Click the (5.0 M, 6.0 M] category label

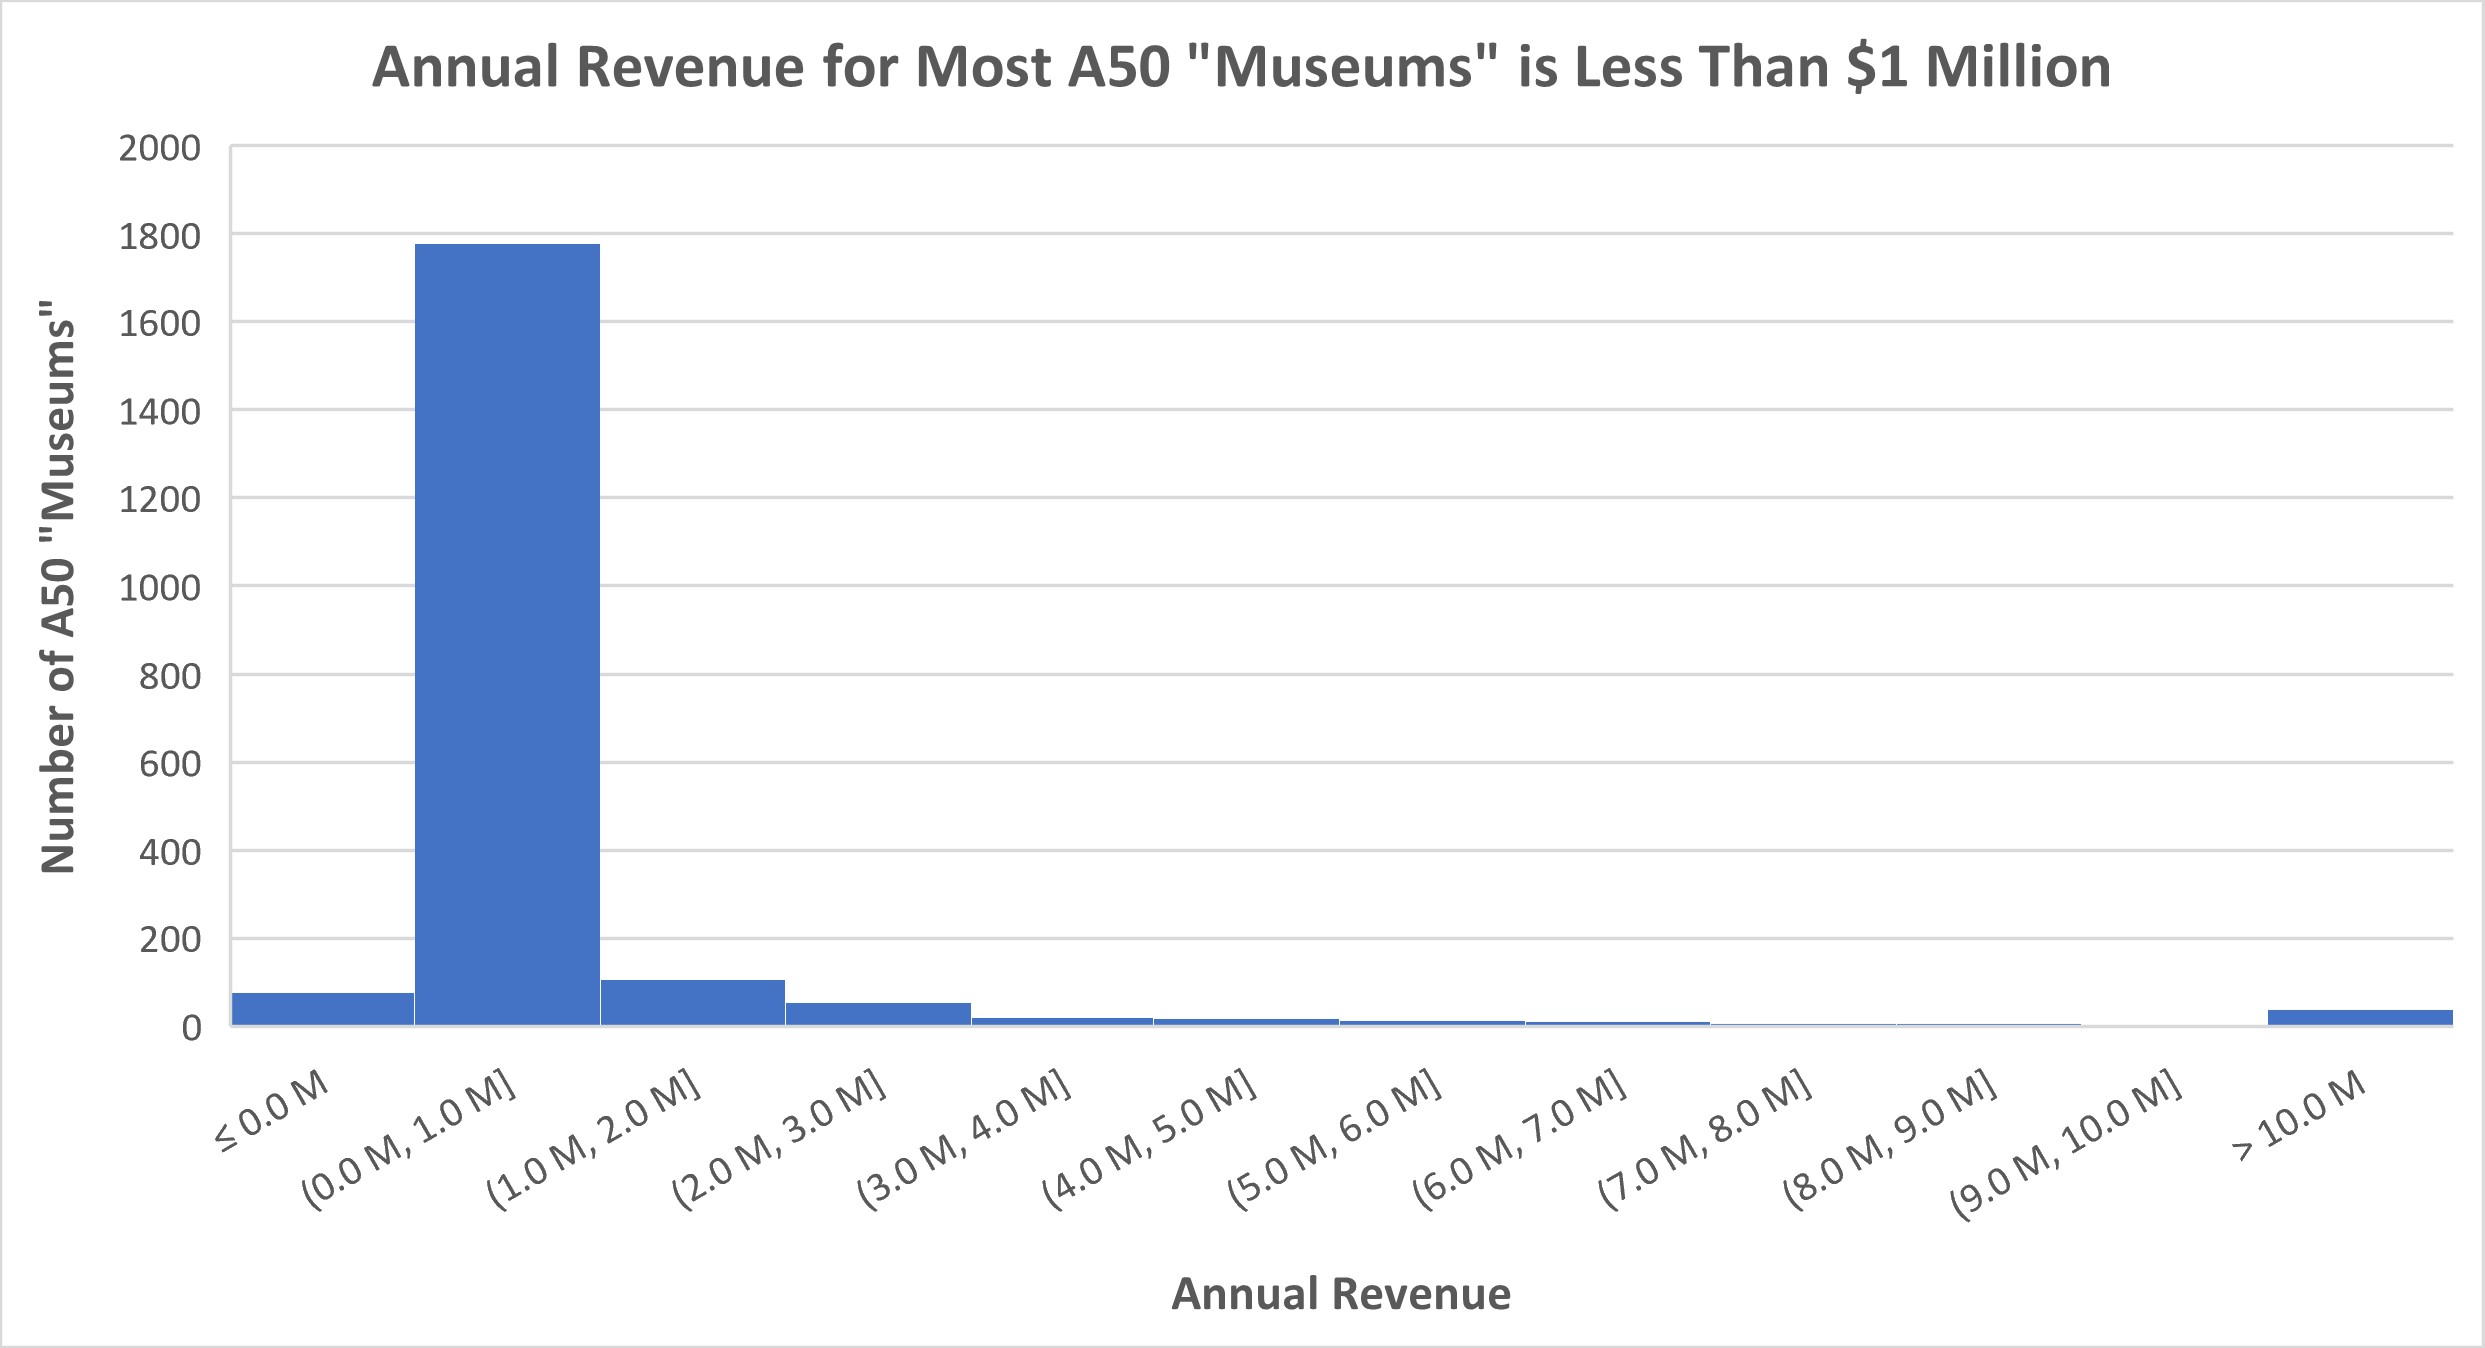pos(1334,1140)
